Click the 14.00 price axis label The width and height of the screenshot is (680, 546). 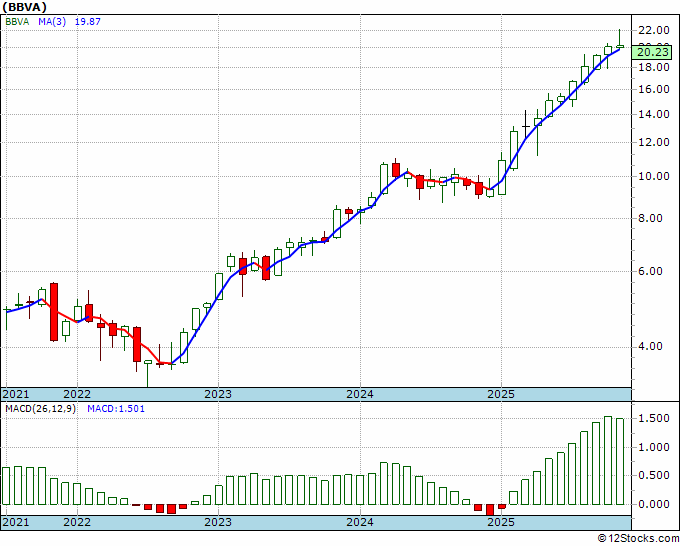[654, 114]
